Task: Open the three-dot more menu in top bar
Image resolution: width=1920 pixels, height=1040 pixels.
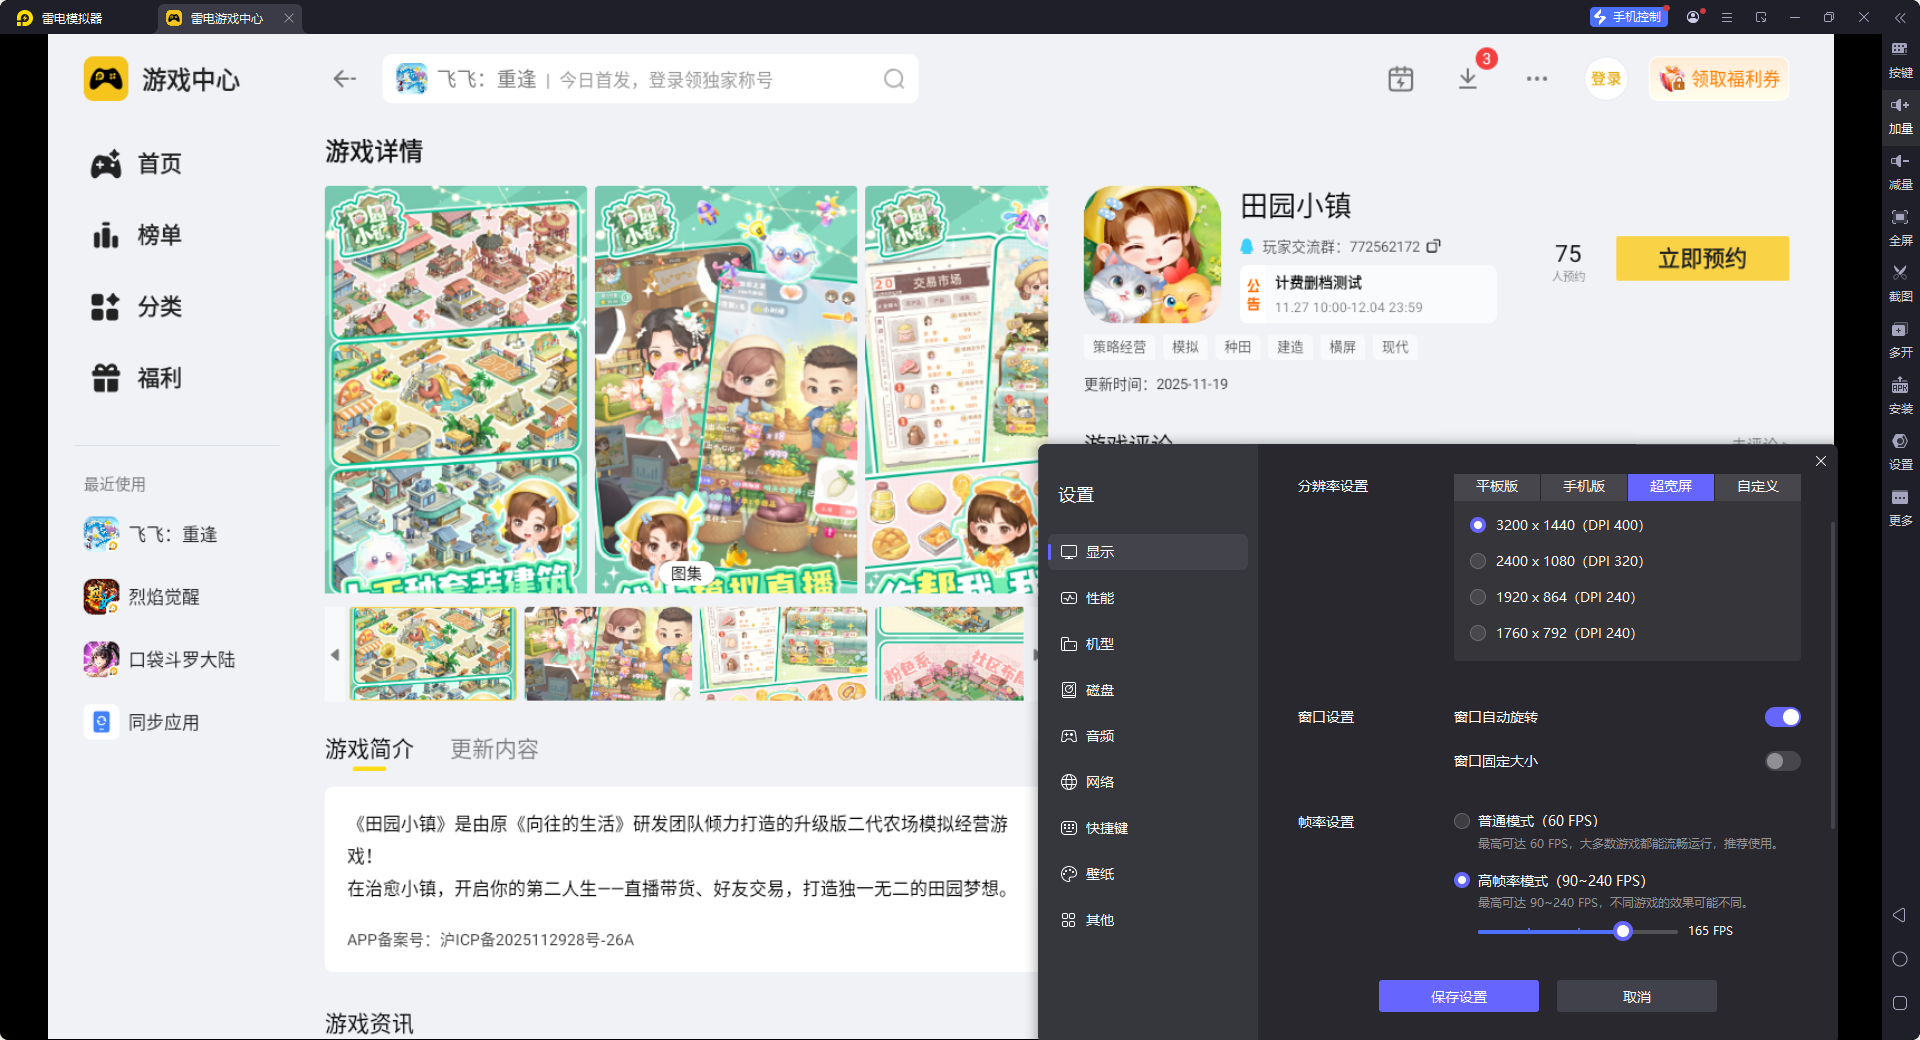Action: tap(1537, 78)
